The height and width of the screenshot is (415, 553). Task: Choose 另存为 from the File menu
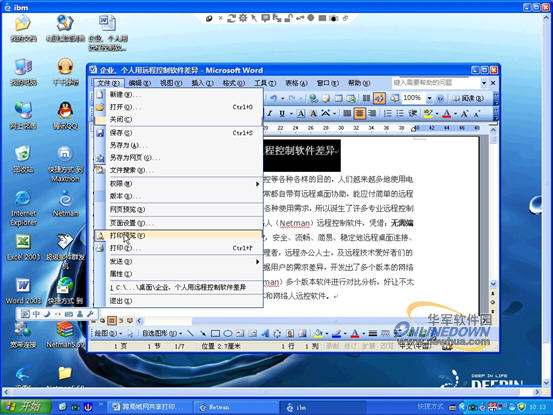178,145
